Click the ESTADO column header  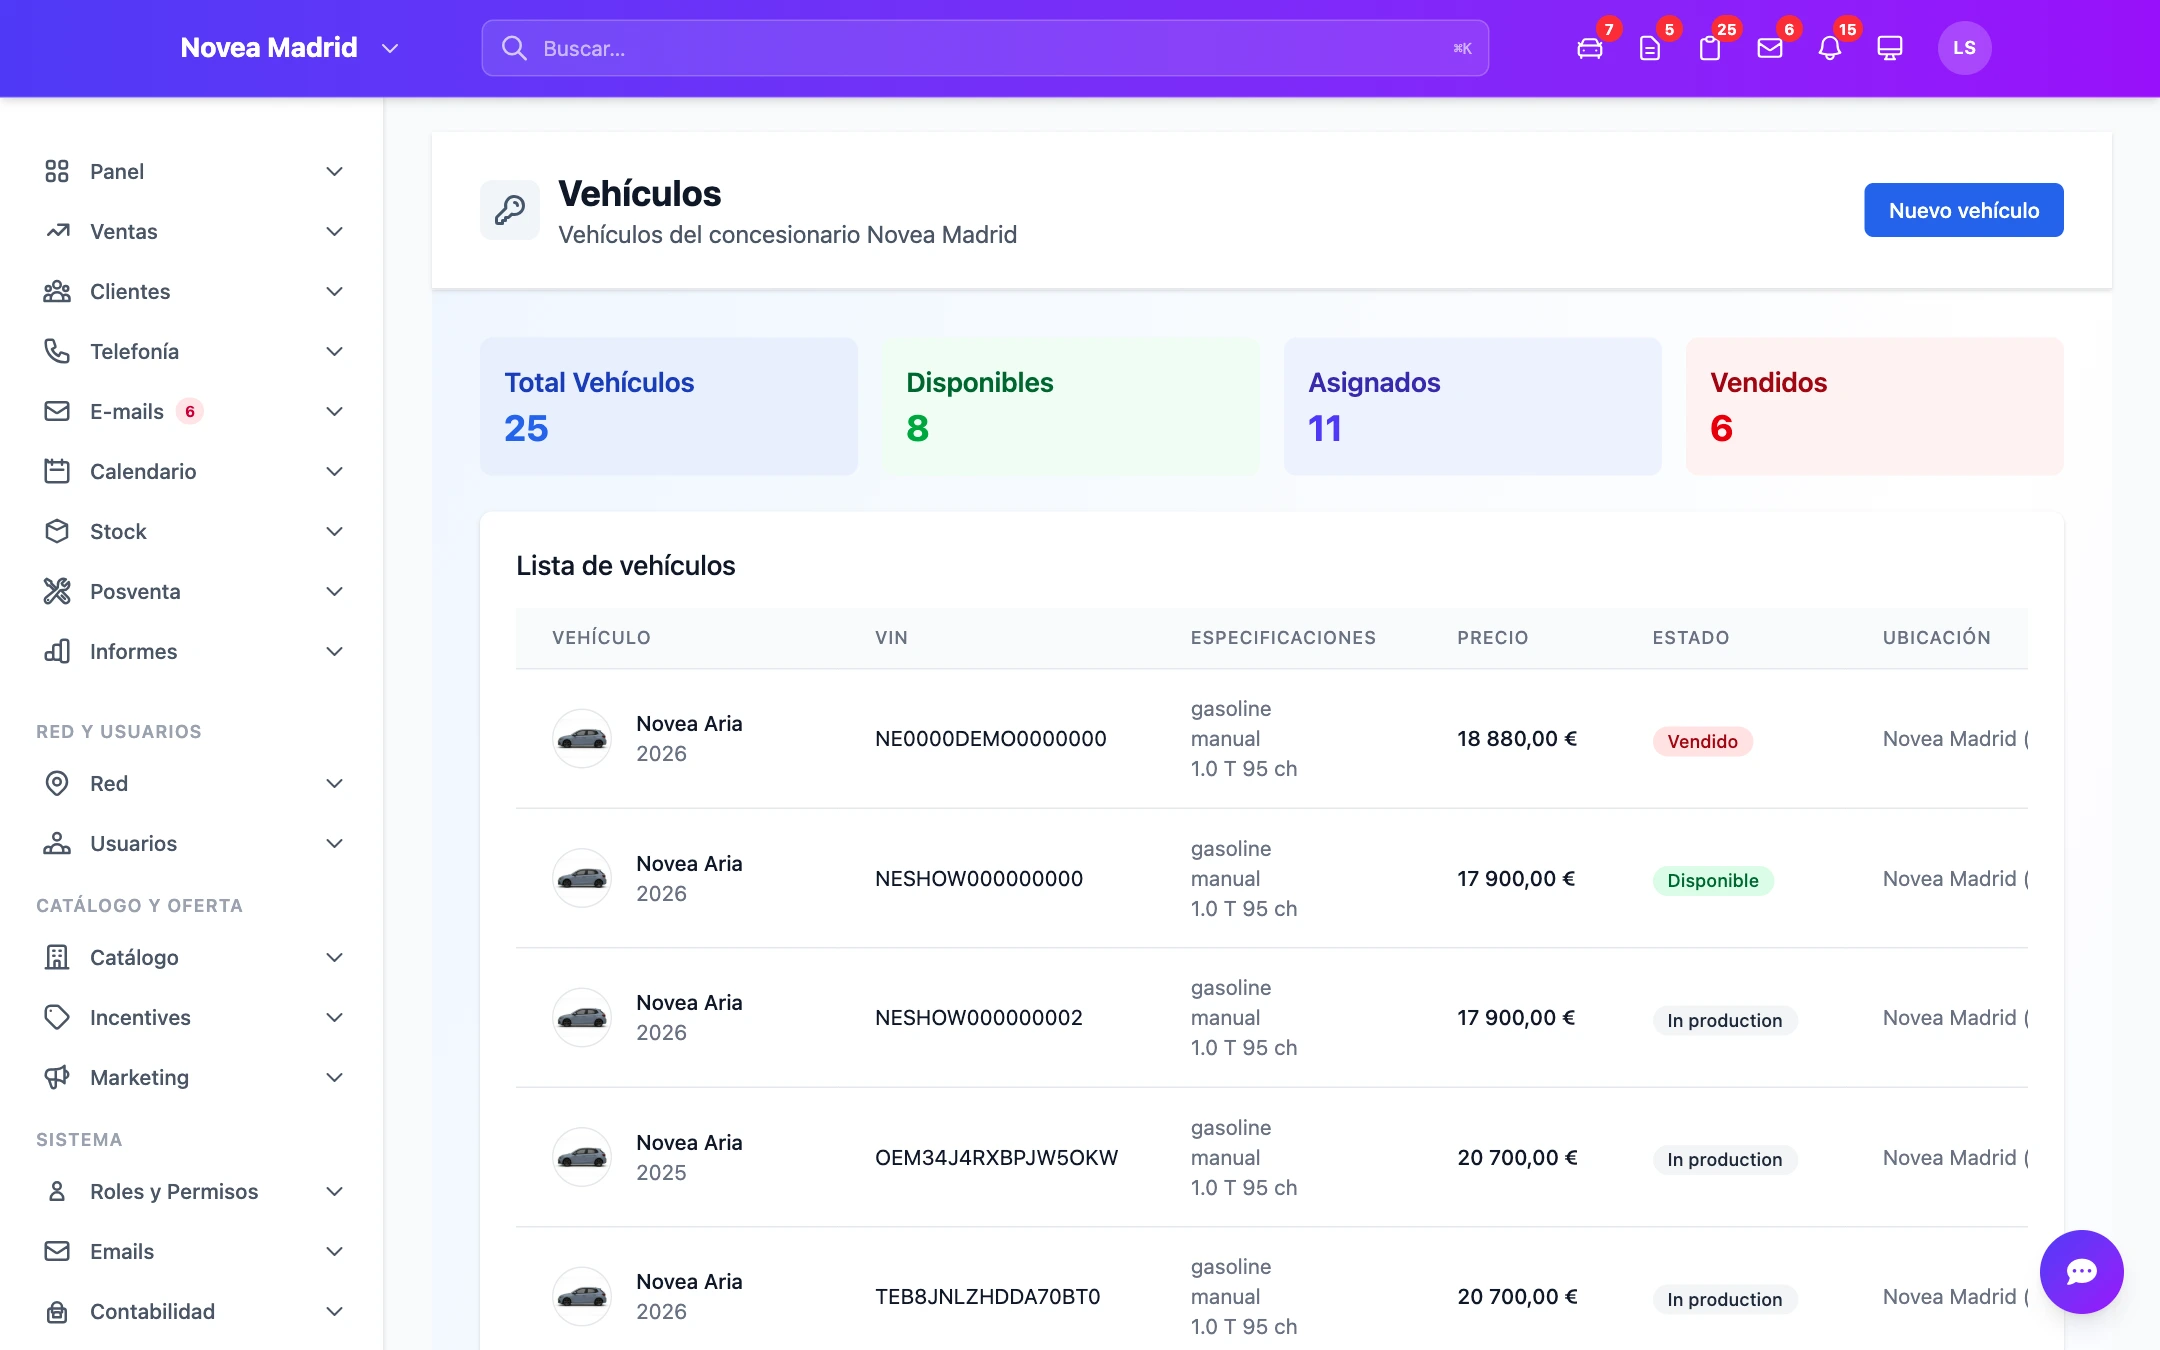click(1690, 637)
